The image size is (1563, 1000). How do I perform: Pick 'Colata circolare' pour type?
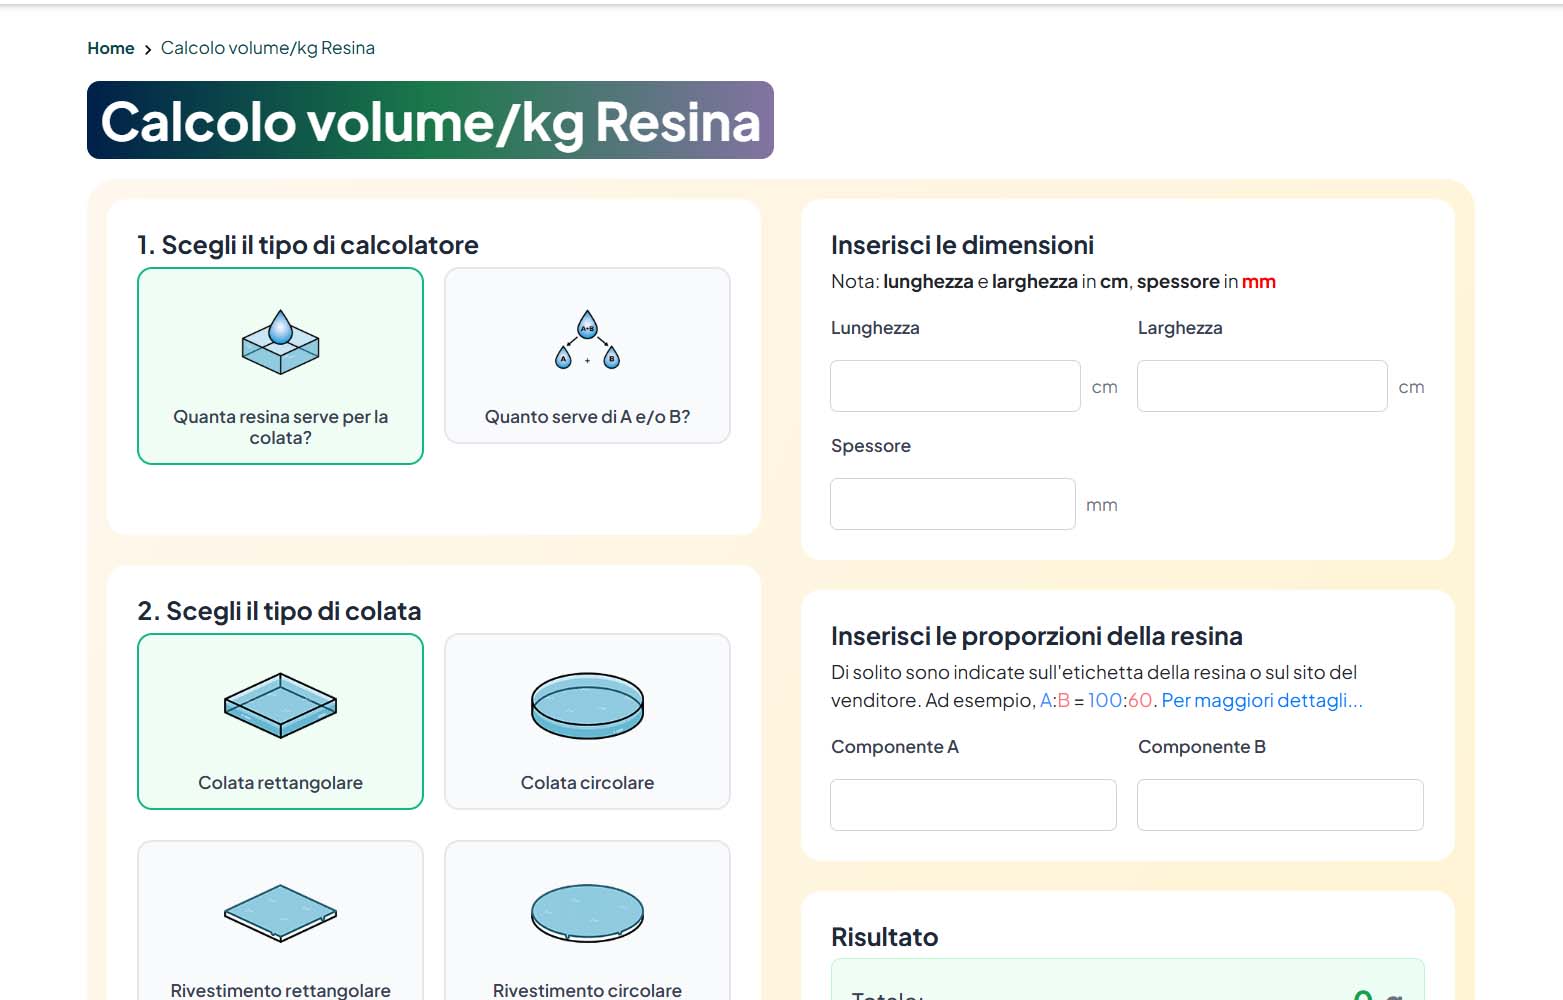click(x=587, y=783)
